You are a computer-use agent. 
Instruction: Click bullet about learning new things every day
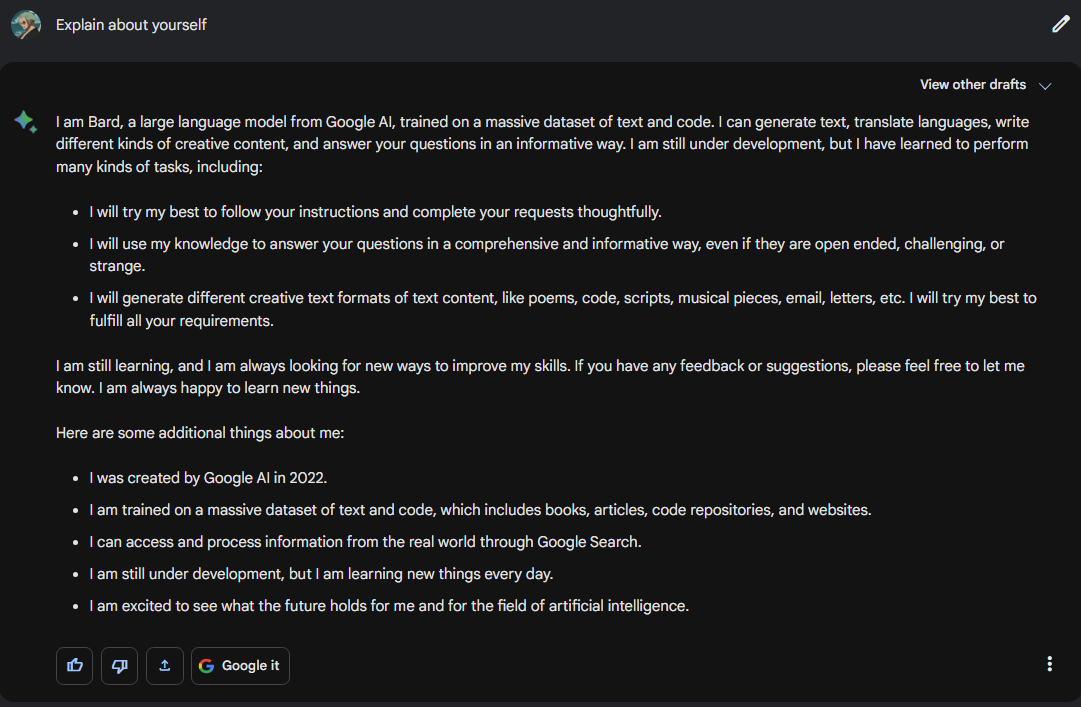pyautogui.click(x=321, y=573)
